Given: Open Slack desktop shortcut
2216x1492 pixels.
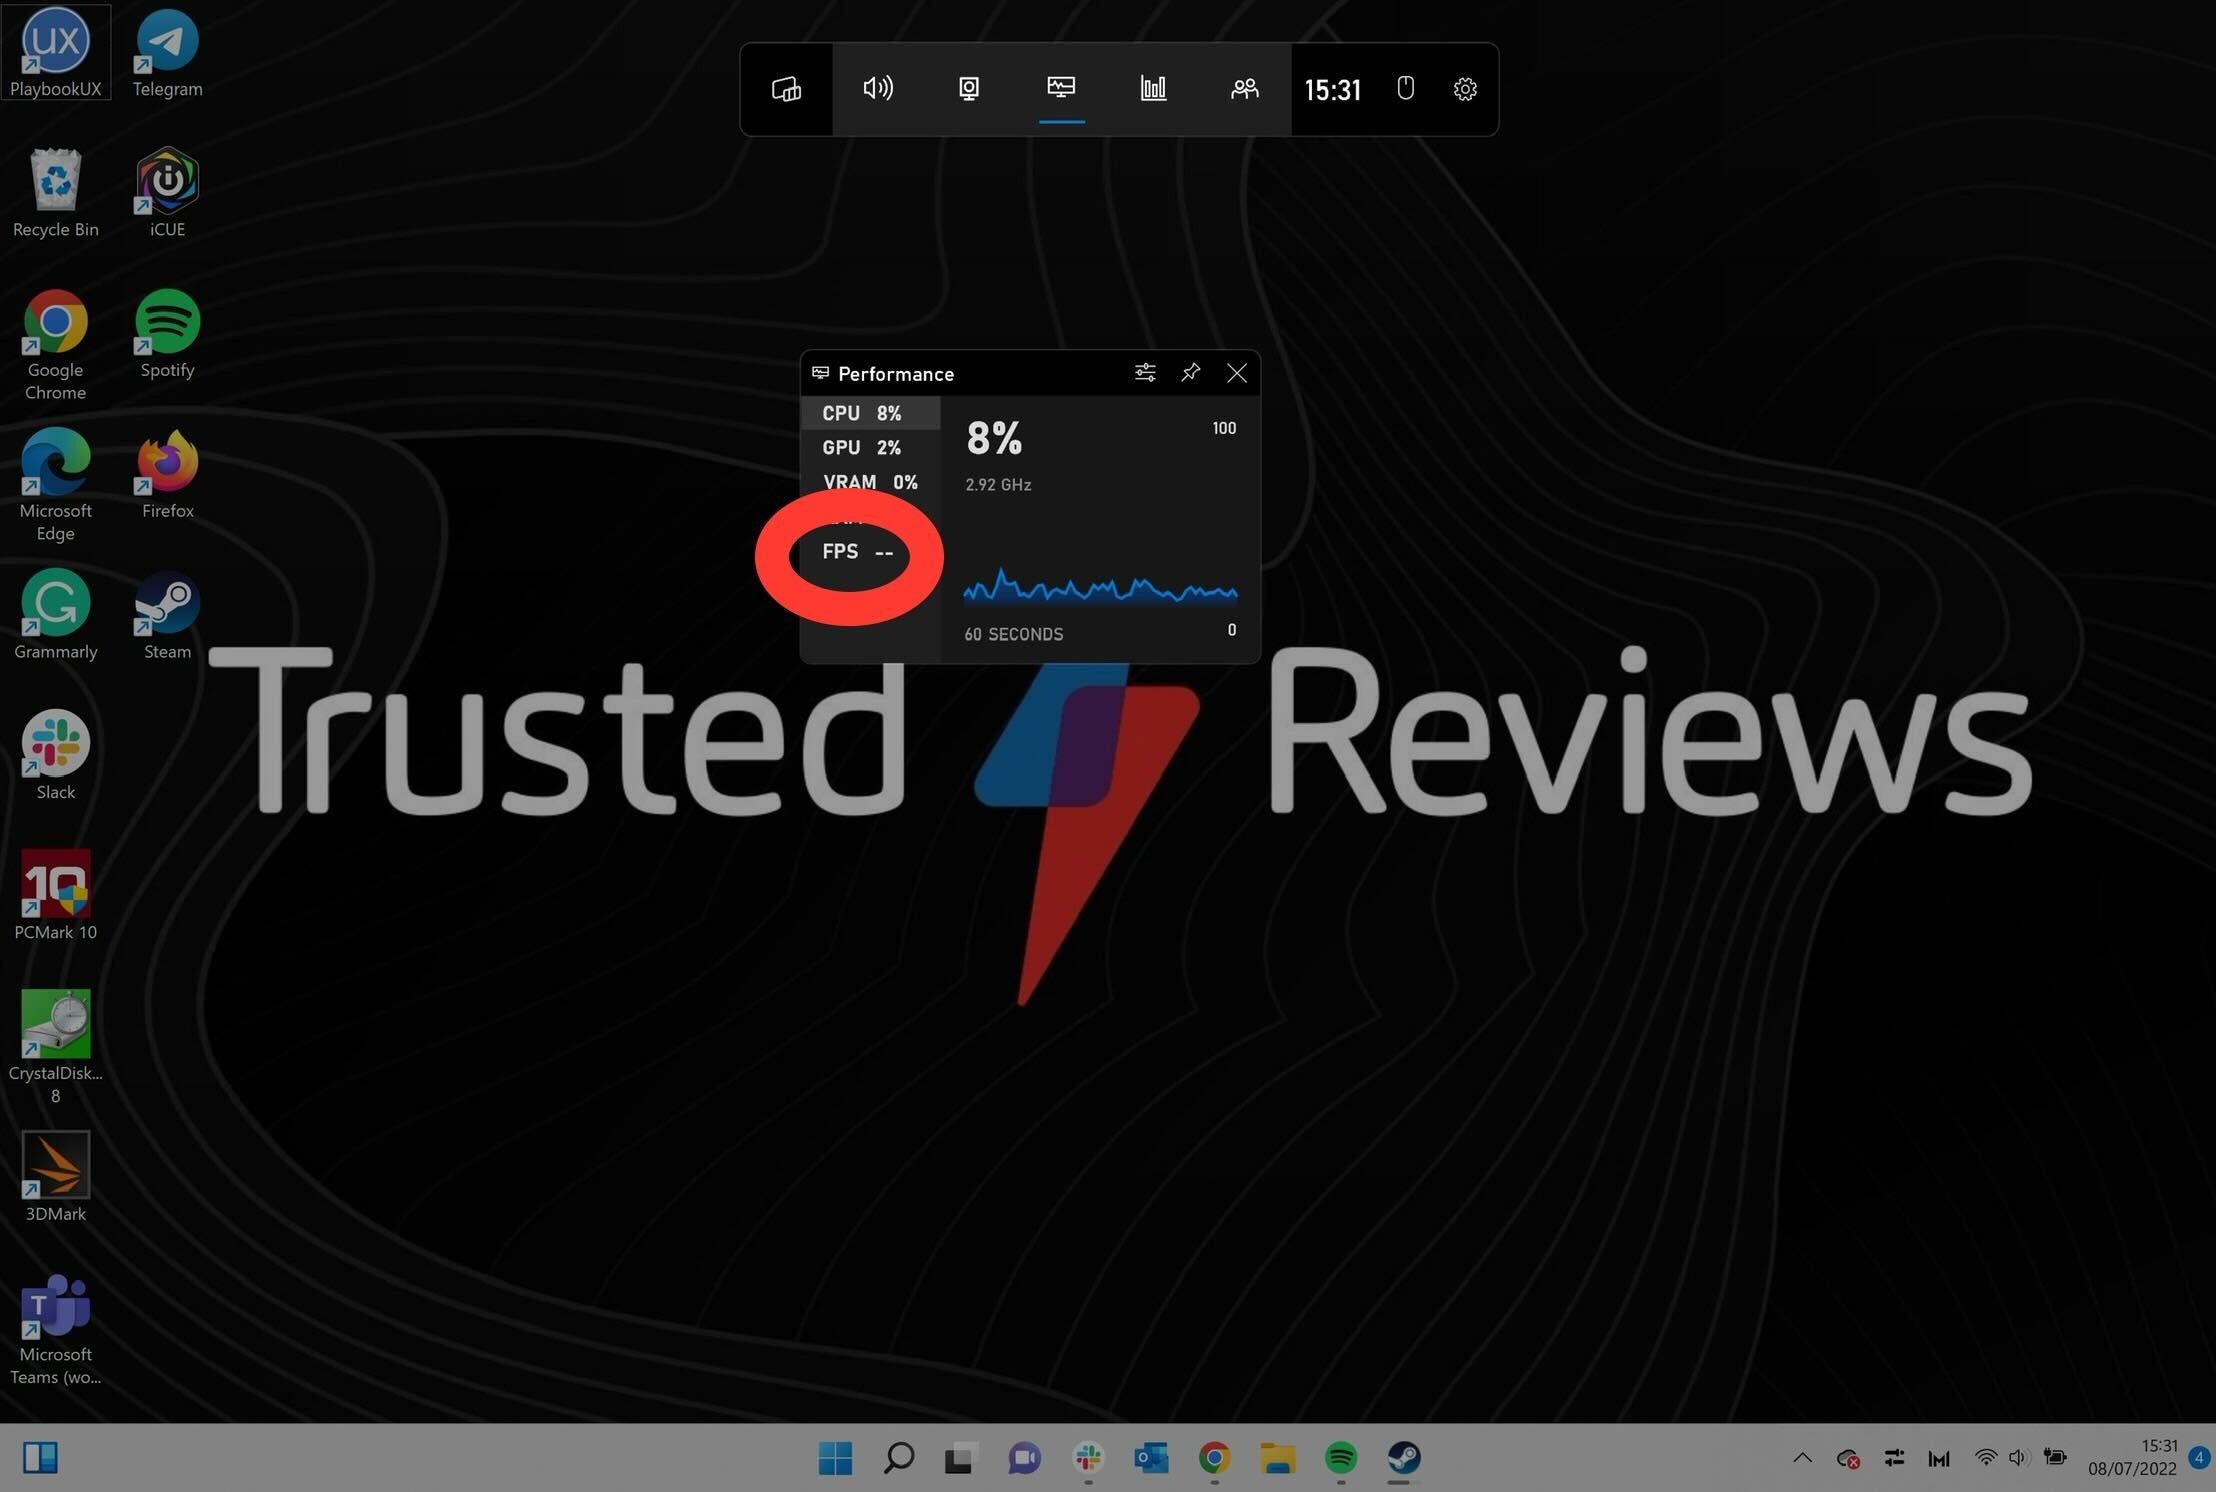Looking at the screenshot, I should [x=56, y=756].
